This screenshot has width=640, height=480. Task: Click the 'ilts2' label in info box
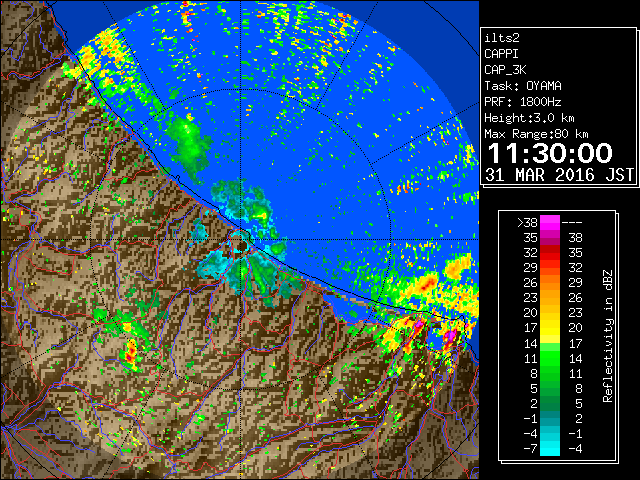click(x=502, y=38)
